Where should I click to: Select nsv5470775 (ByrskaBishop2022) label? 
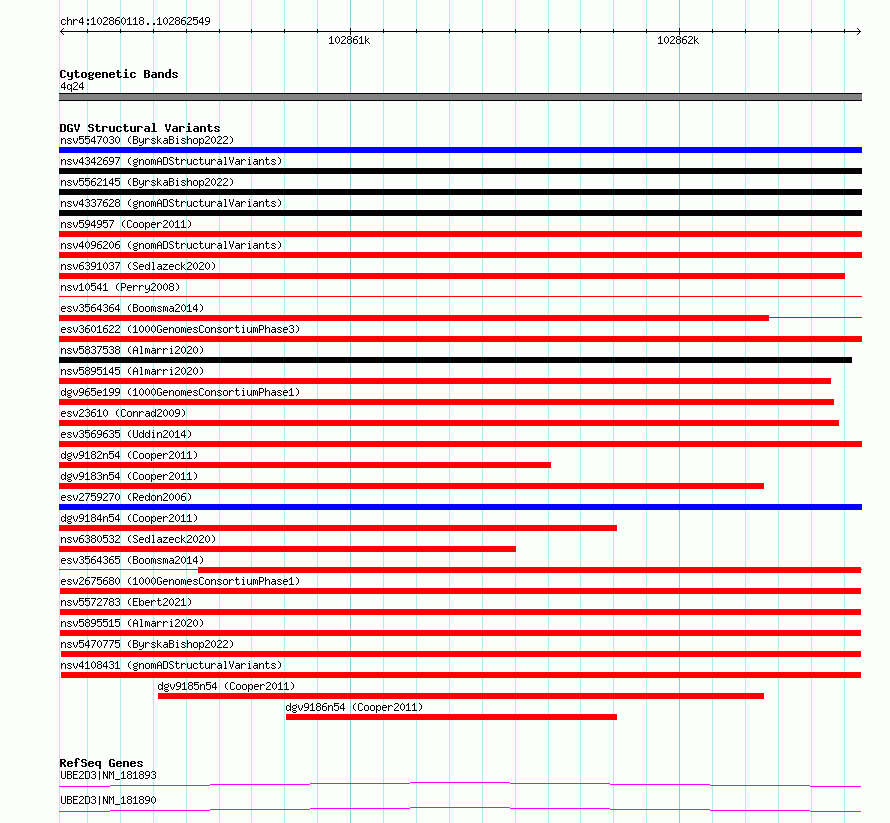pyautogui.click(x=147, y=644)
